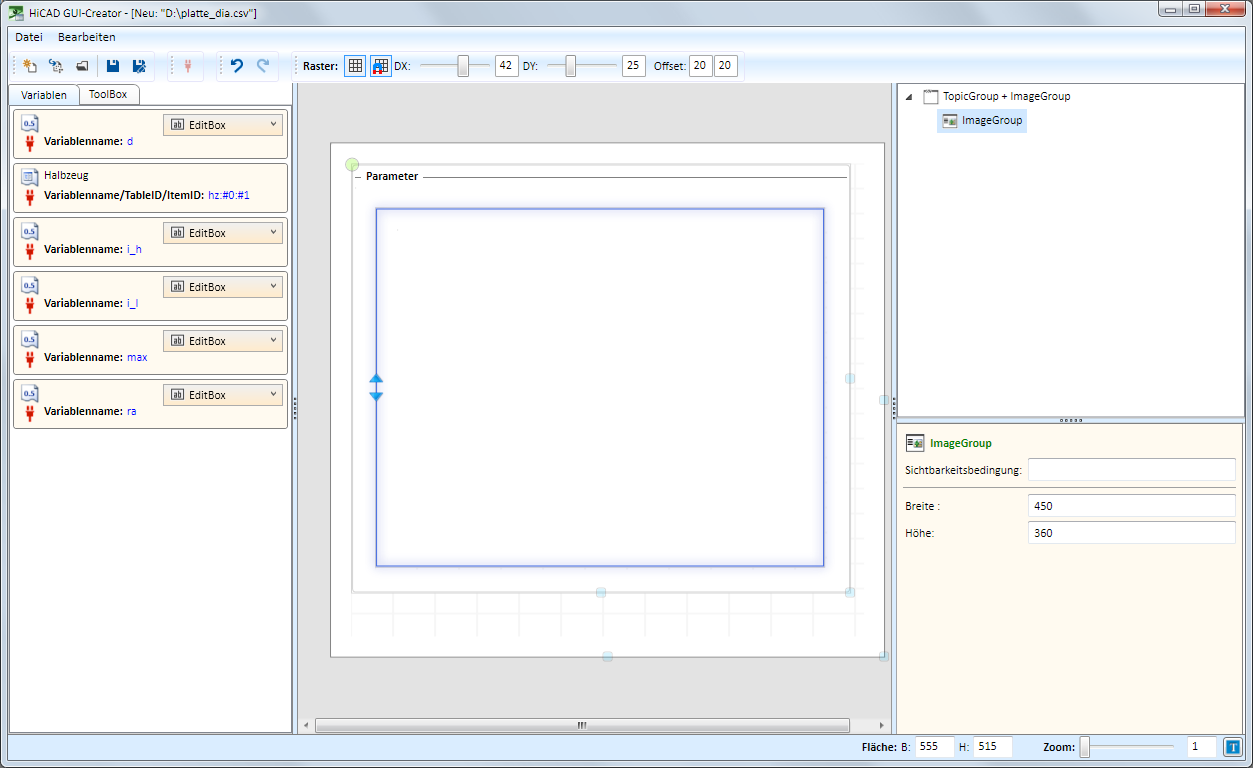Screen dimensions: 1253x768
Task: Click the Save As disk icon
Action: [x=139, y=66]
